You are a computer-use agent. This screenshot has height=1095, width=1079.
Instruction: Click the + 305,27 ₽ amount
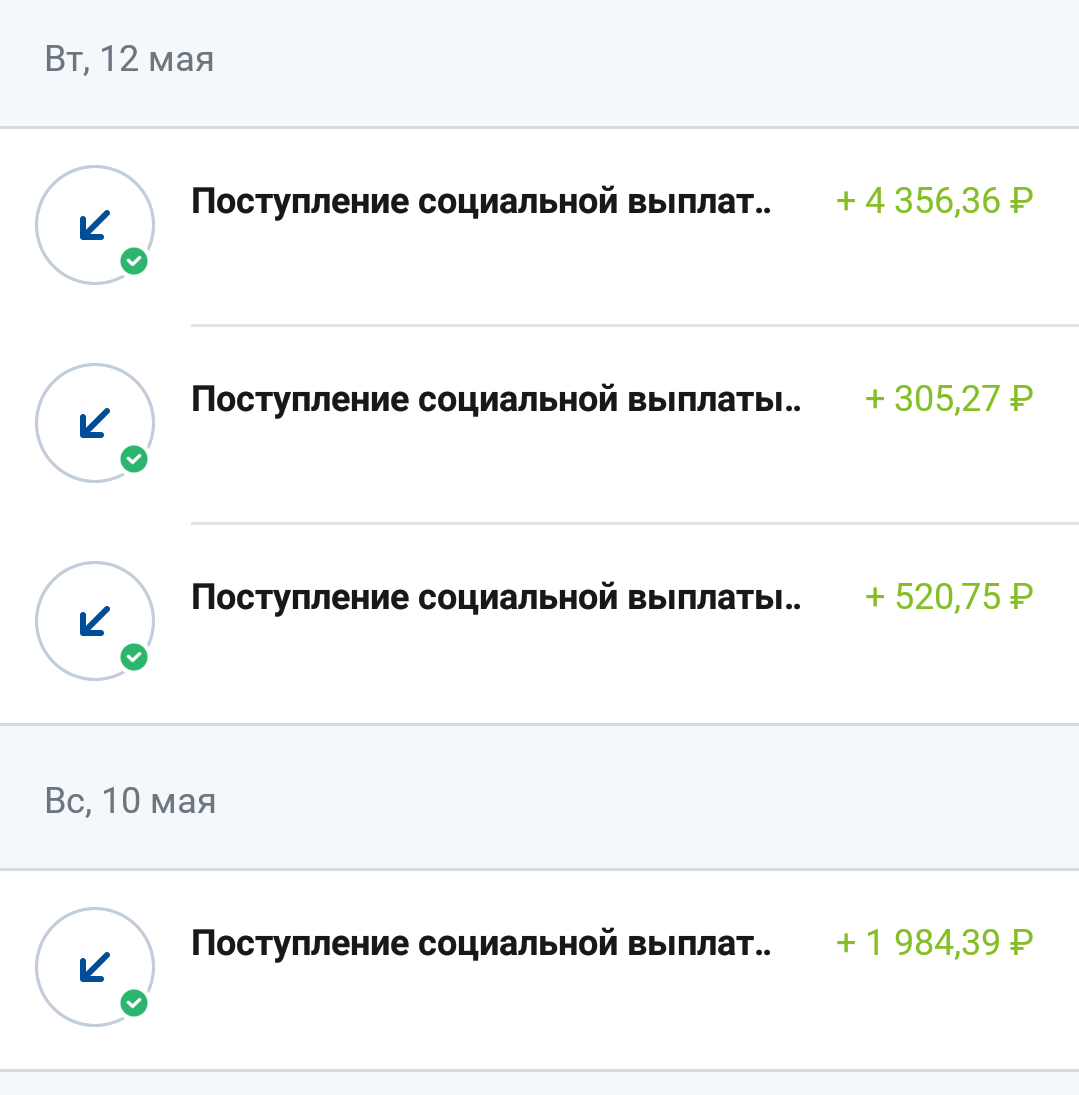[x=948, y=400]
